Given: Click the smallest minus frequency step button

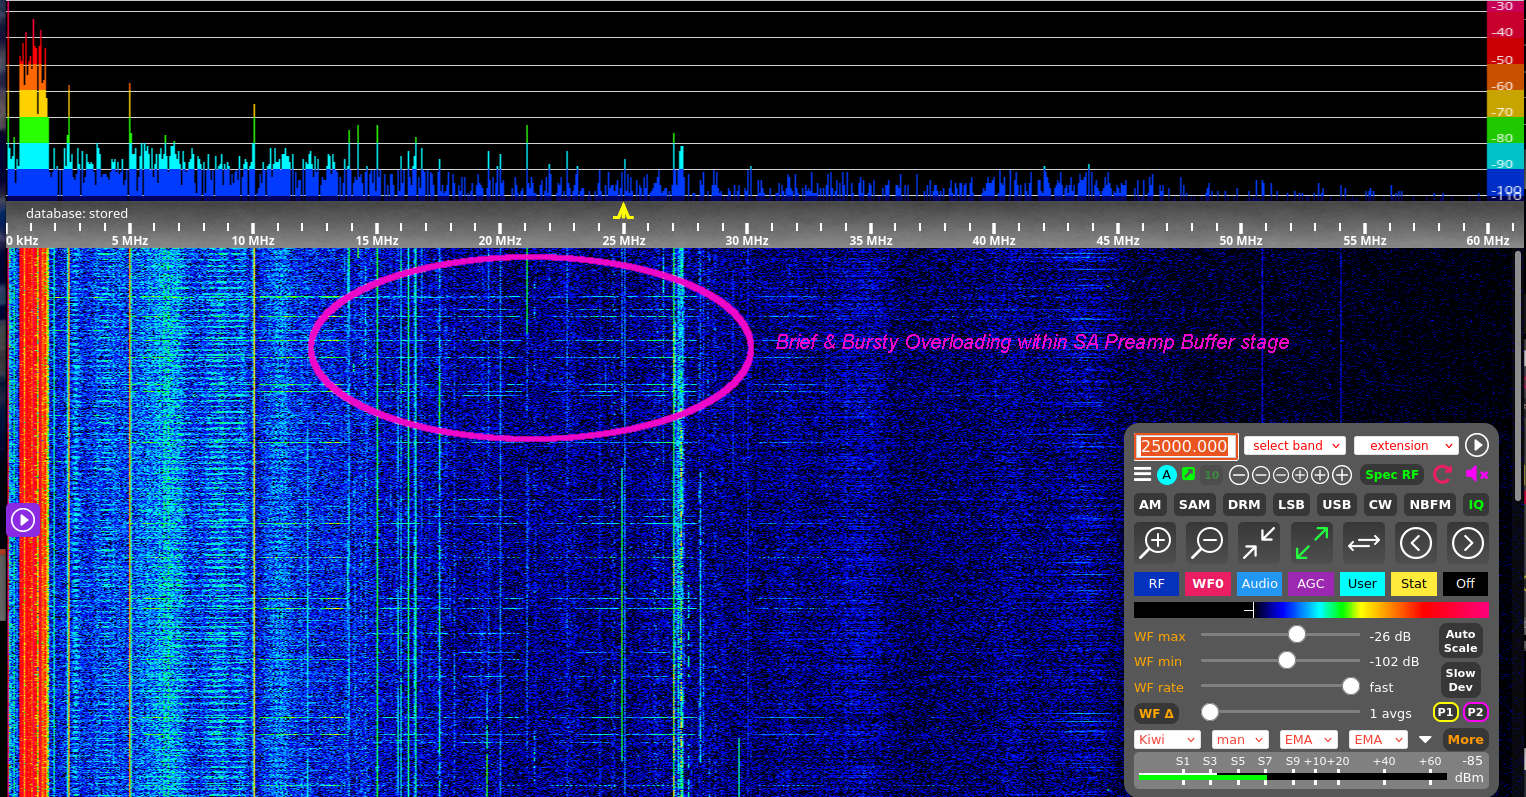Looking at the screenshot, I should (x=1280, y=475).
